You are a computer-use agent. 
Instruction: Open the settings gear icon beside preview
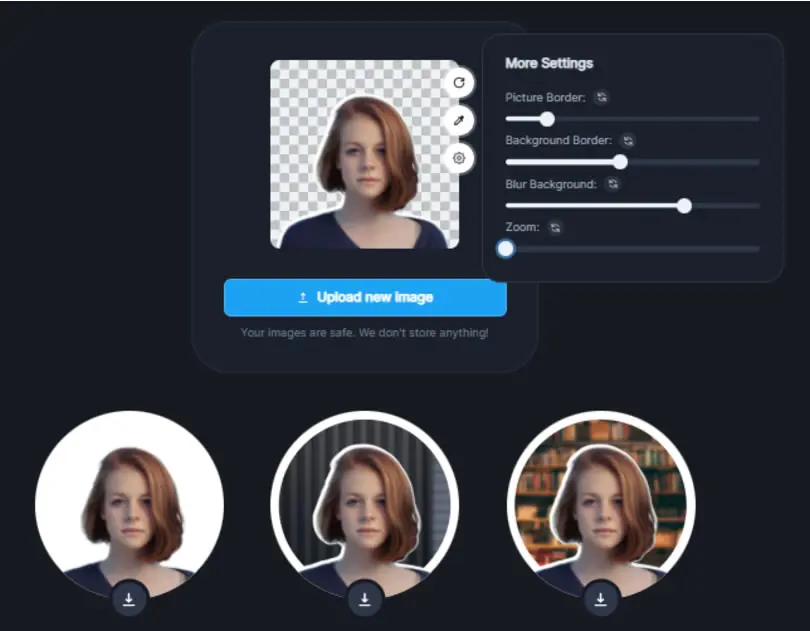pyautogui.click(x=459, y=158)
